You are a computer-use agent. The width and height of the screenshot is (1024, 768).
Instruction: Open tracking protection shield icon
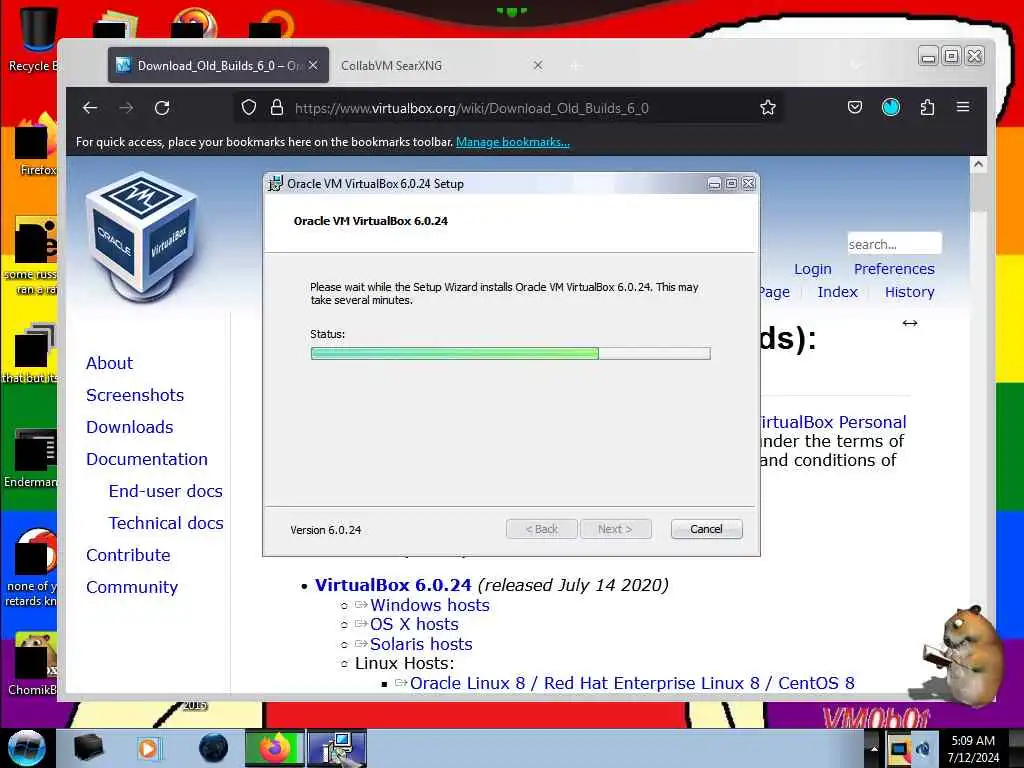[x=249, y=108]
